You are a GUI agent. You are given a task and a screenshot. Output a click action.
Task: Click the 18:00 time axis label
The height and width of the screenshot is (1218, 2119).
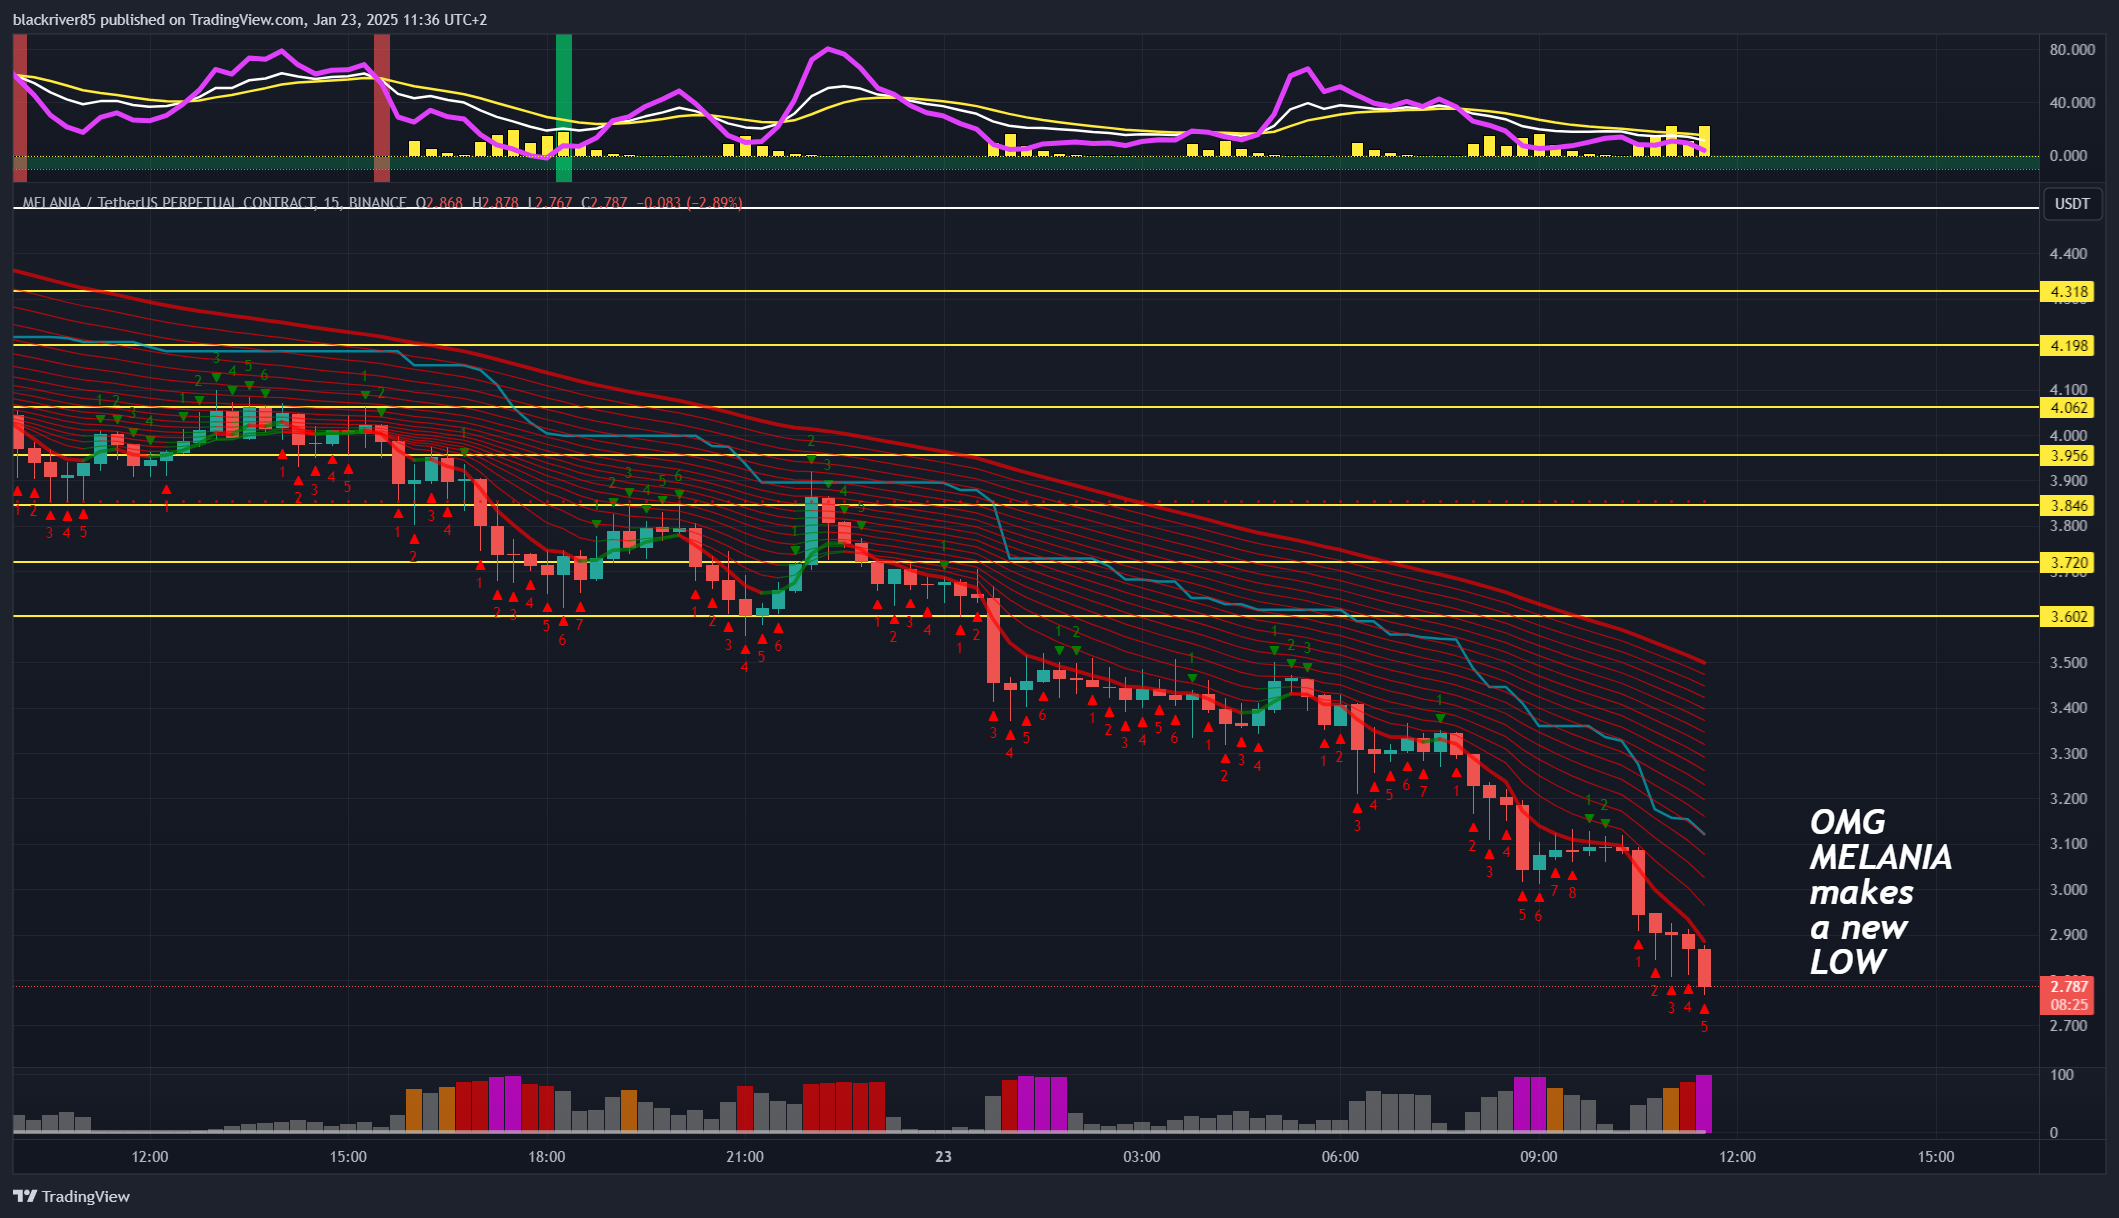(x=546, y=1157)
